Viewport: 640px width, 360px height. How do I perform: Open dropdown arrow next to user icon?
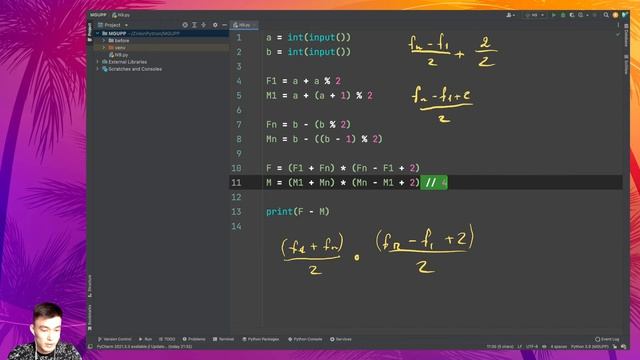pos(513,15)
